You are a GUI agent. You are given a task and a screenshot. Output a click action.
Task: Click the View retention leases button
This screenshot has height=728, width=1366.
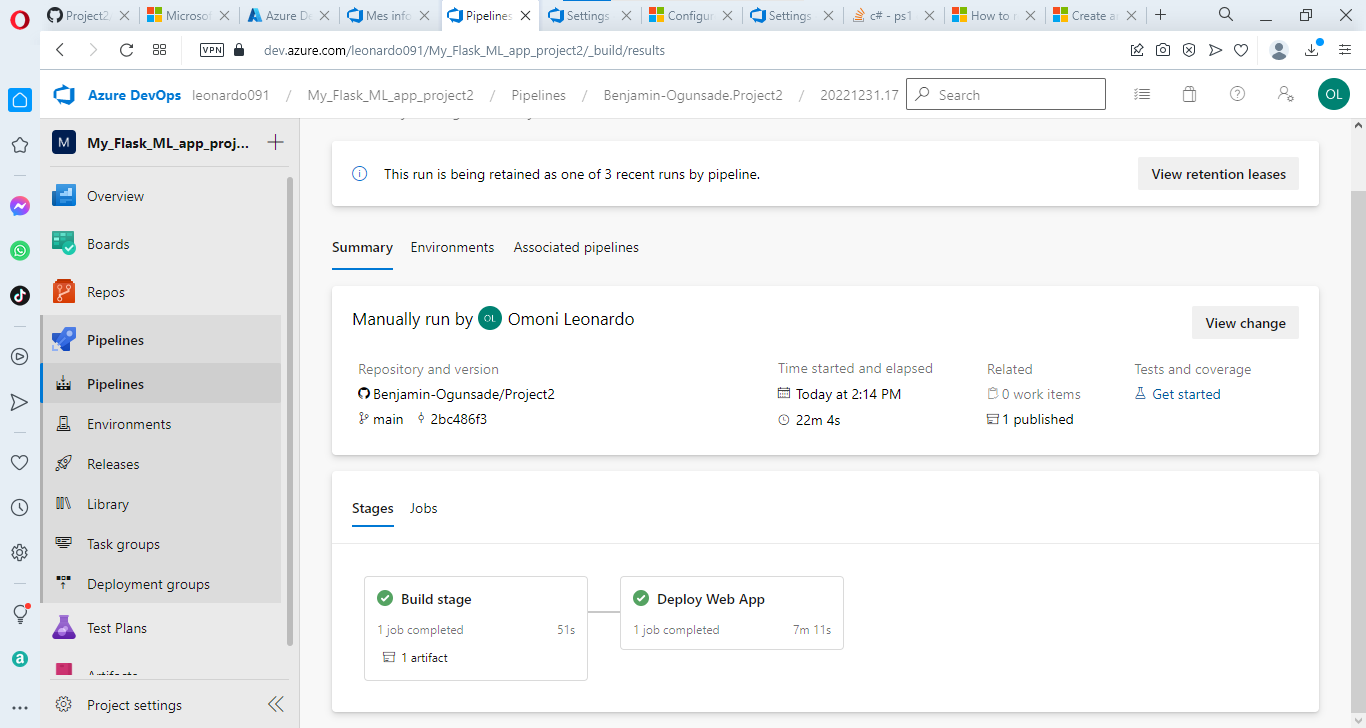pyautogui.click(x=1218, y=173)
